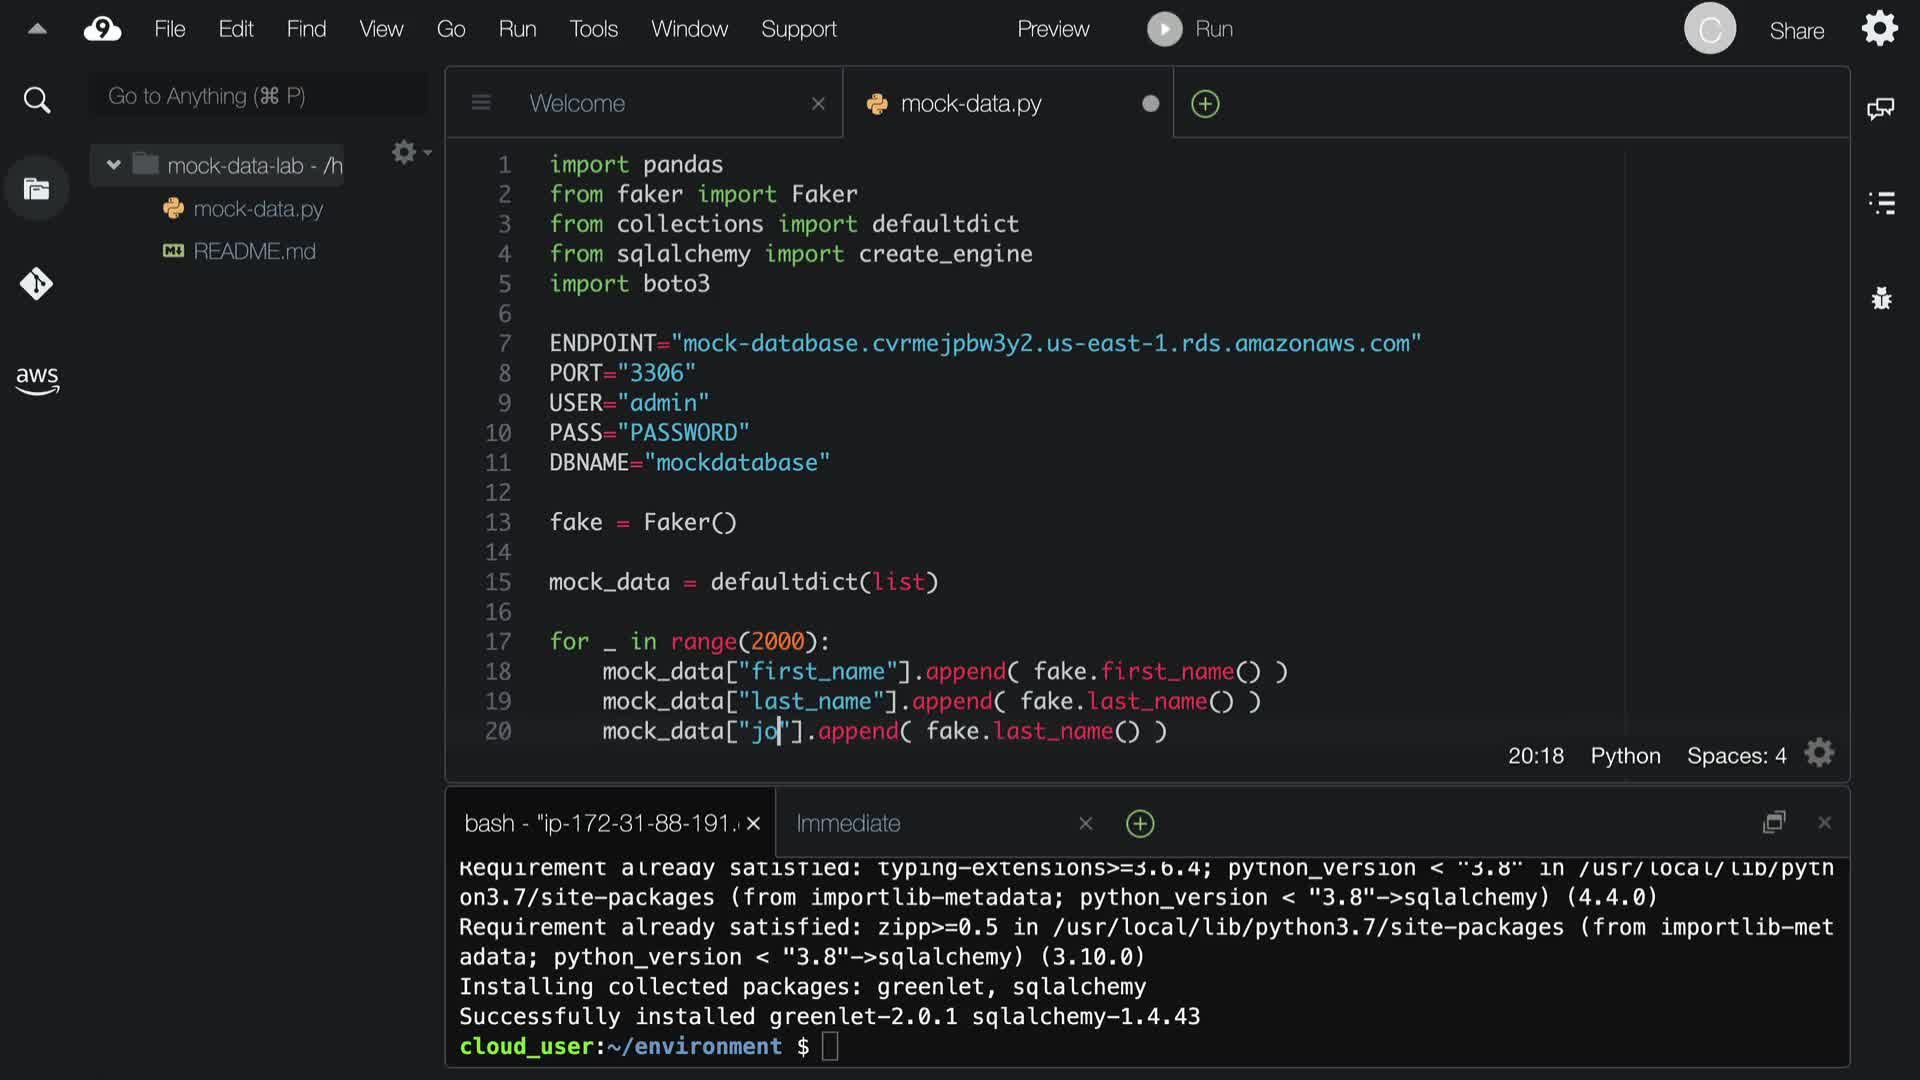Maximize the terminal pane with the restore icon

tap(1774, 822)
